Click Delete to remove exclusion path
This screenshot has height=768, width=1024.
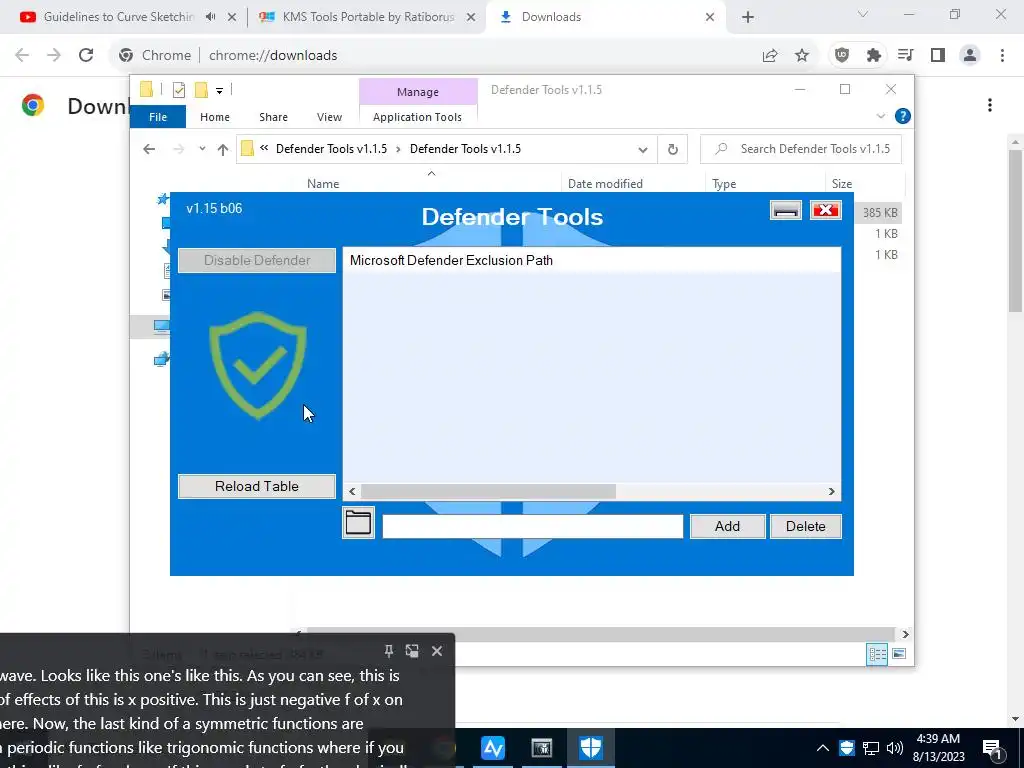pos(805,526)
